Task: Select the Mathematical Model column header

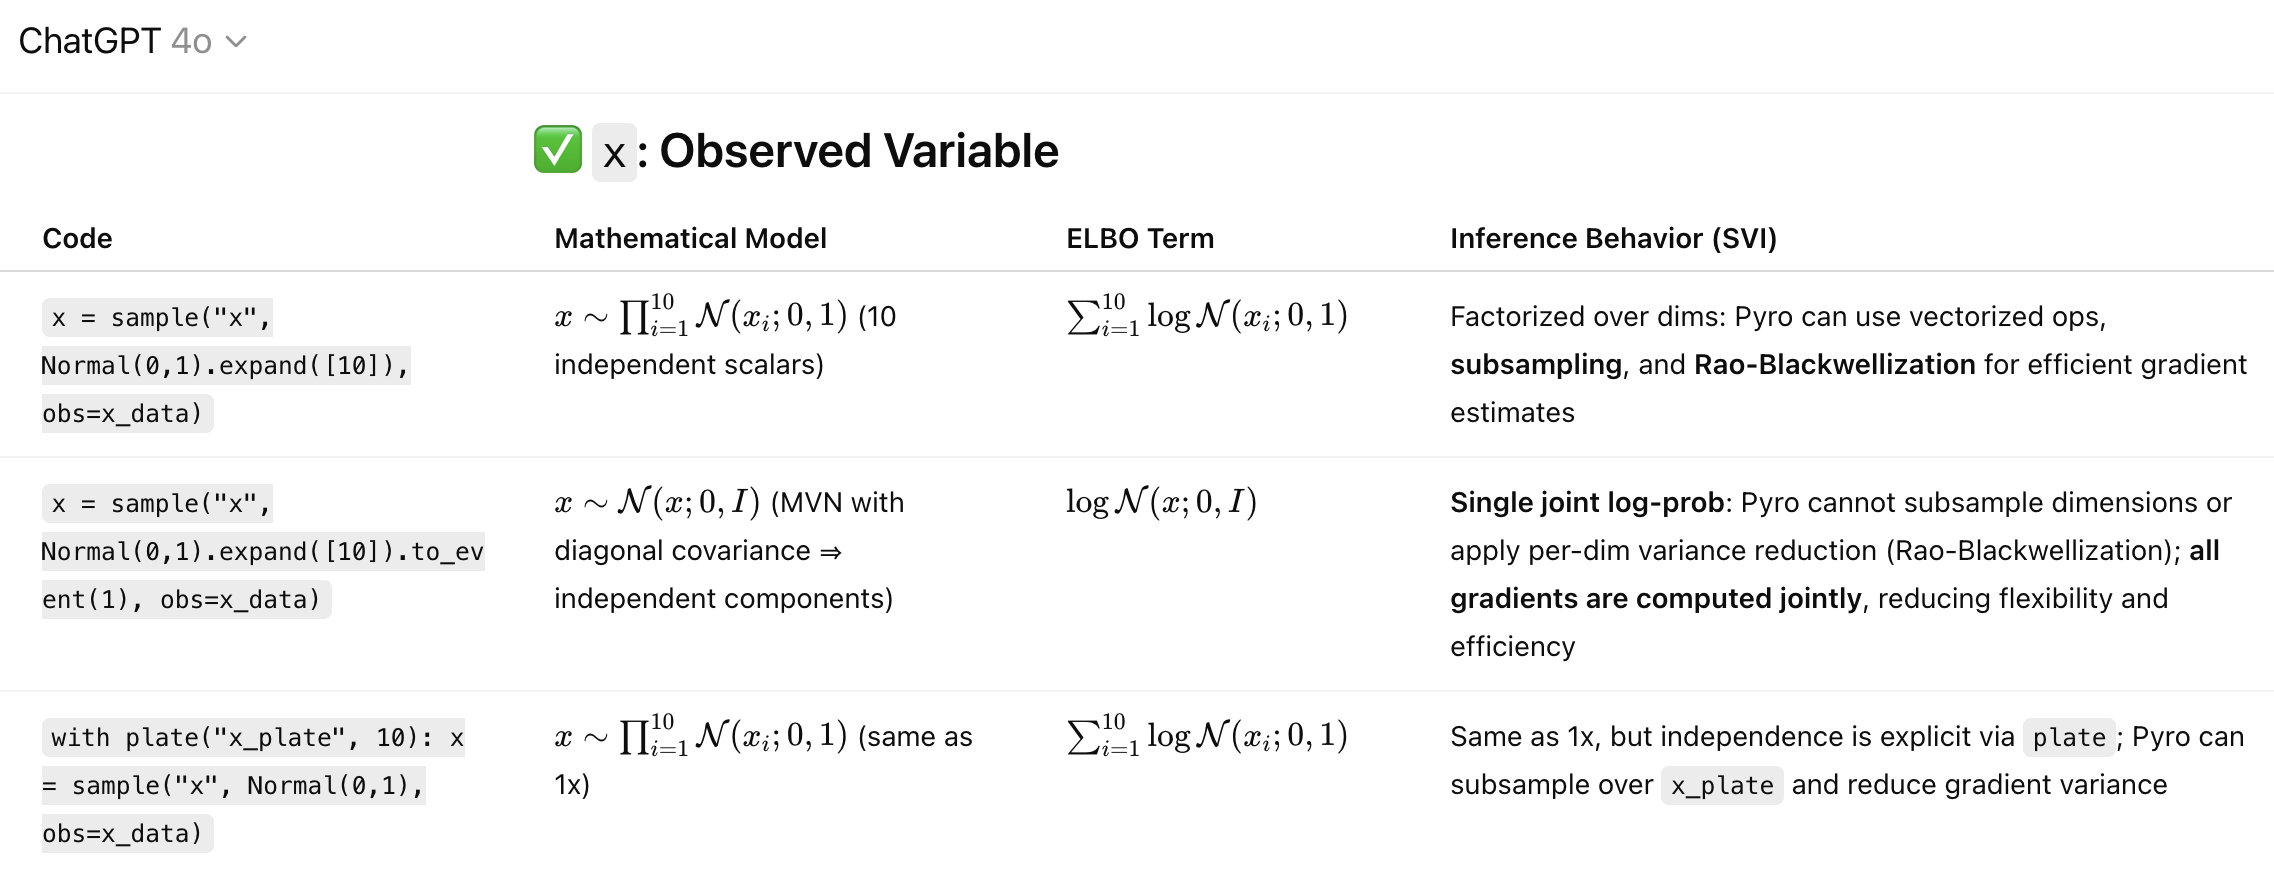Action: (x=690, y=238)
